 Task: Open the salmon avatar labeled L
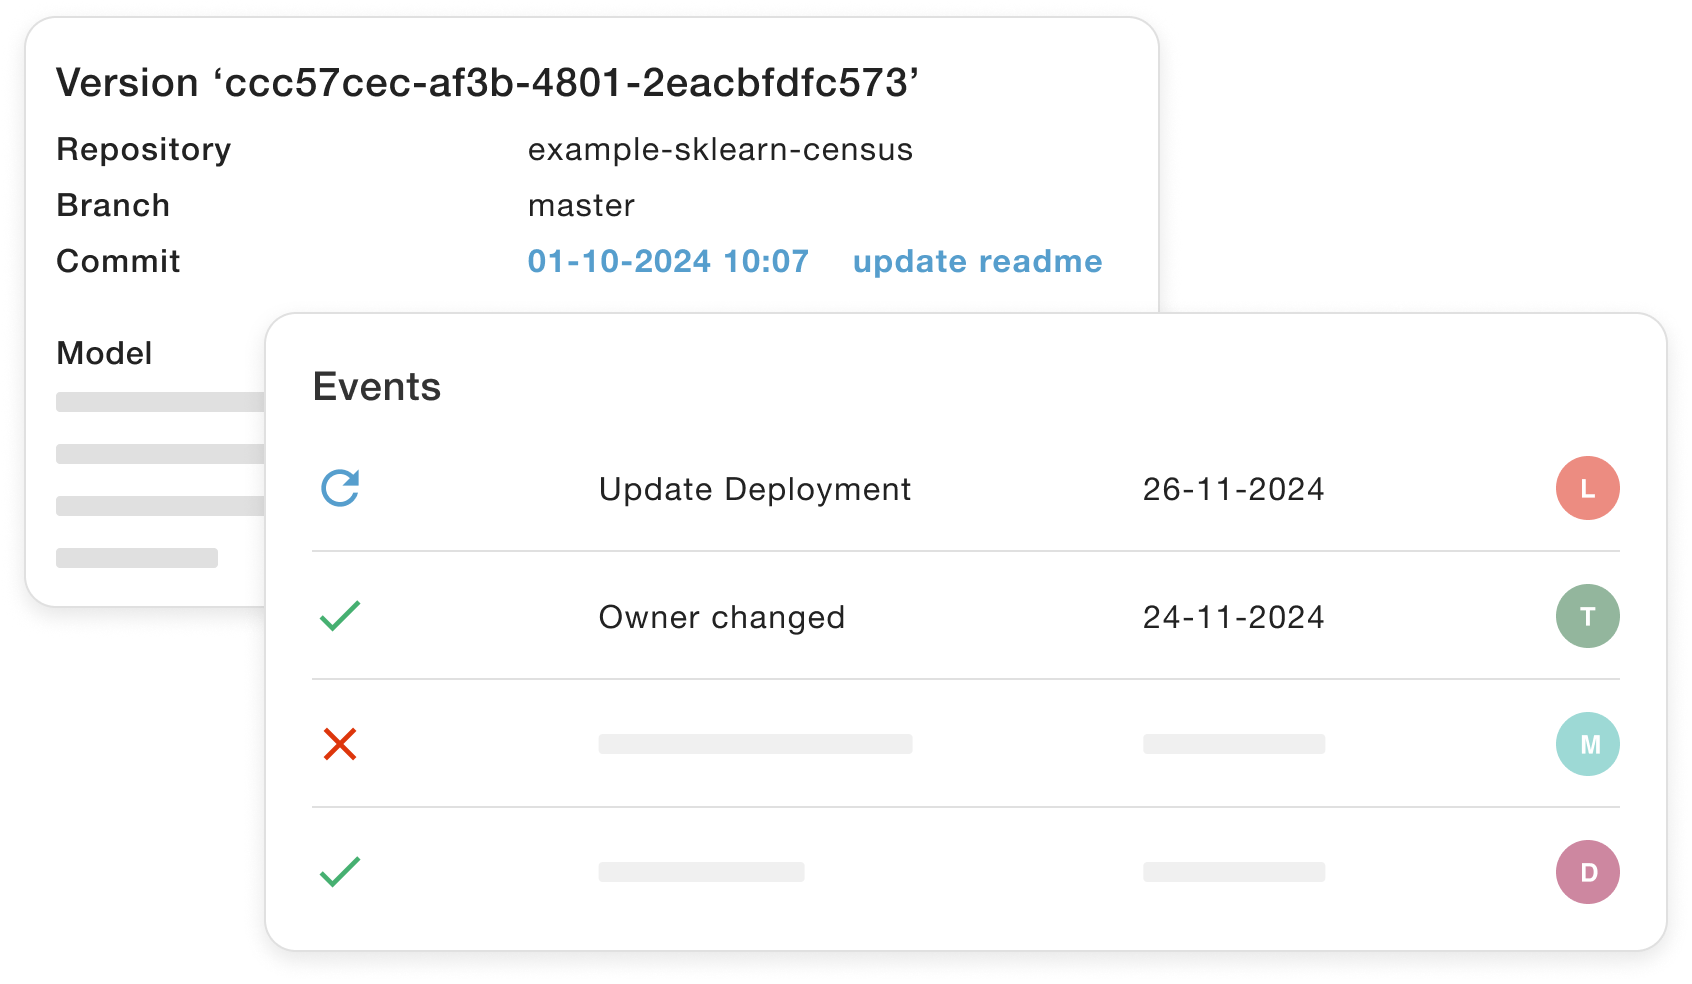[x=1588, y=488]
